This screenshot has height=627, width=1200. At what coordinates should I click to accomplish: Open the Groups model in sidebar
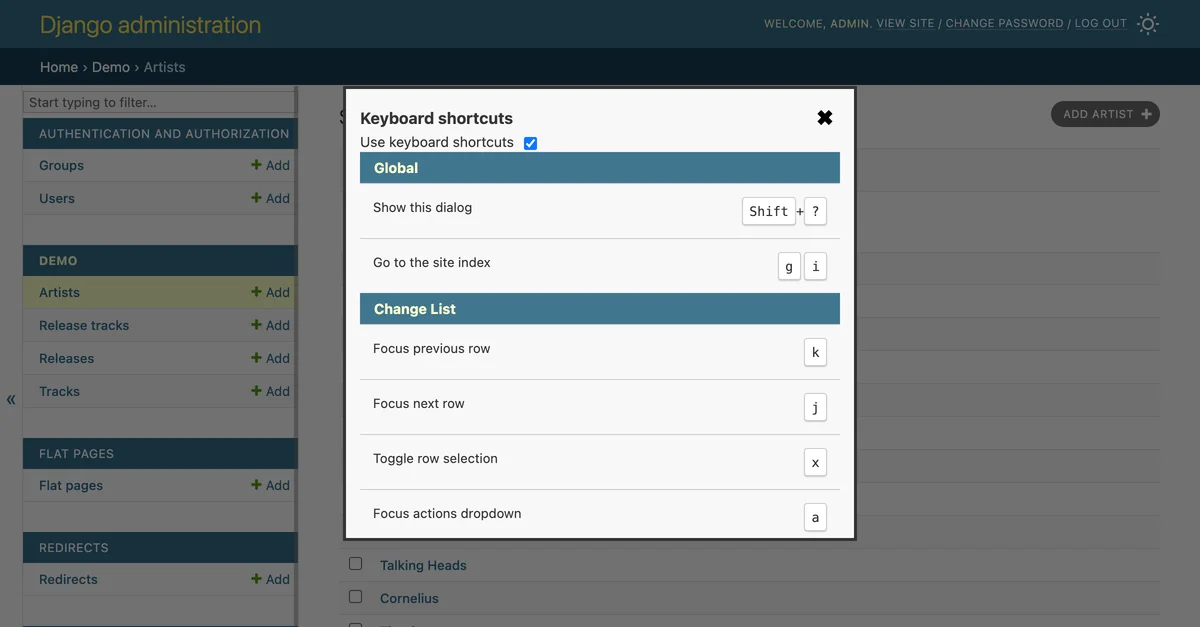coord(61,165)
